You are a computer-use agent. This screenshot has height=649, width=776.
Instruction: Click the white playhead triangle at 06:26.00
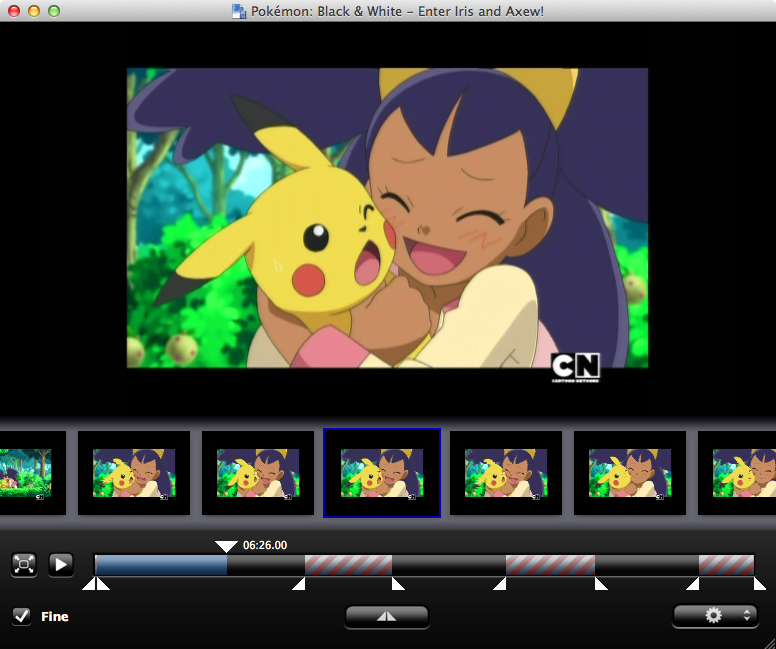[227, 546]
